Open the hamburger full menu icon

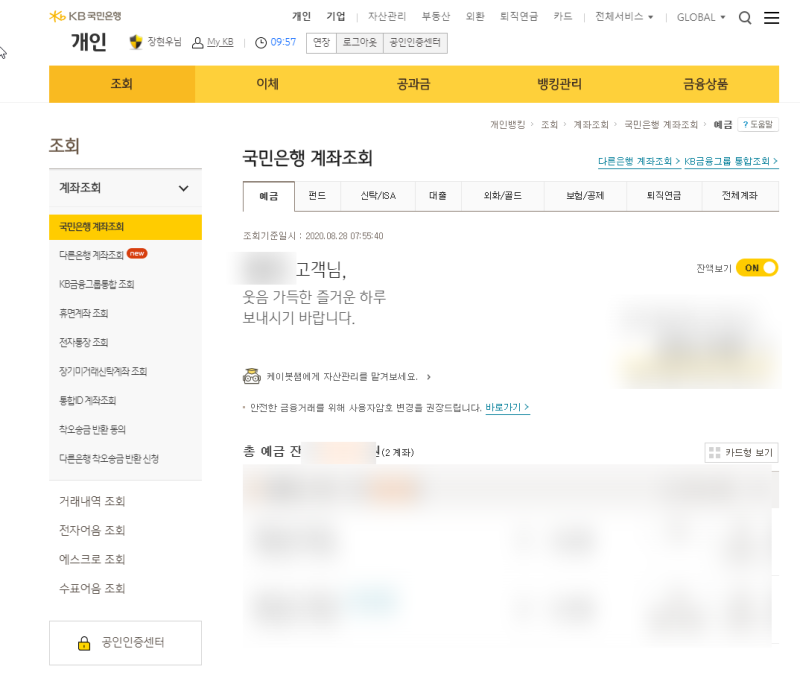click(771, 18)
